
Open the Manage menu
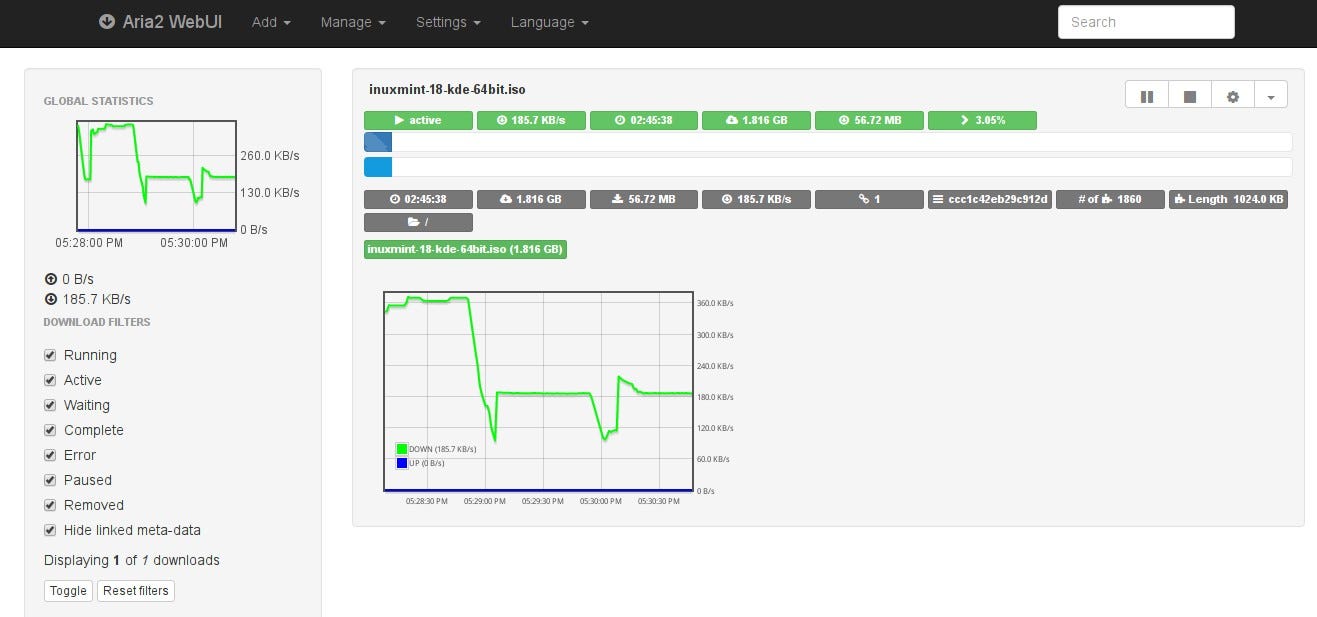click(x=353, y=22)
